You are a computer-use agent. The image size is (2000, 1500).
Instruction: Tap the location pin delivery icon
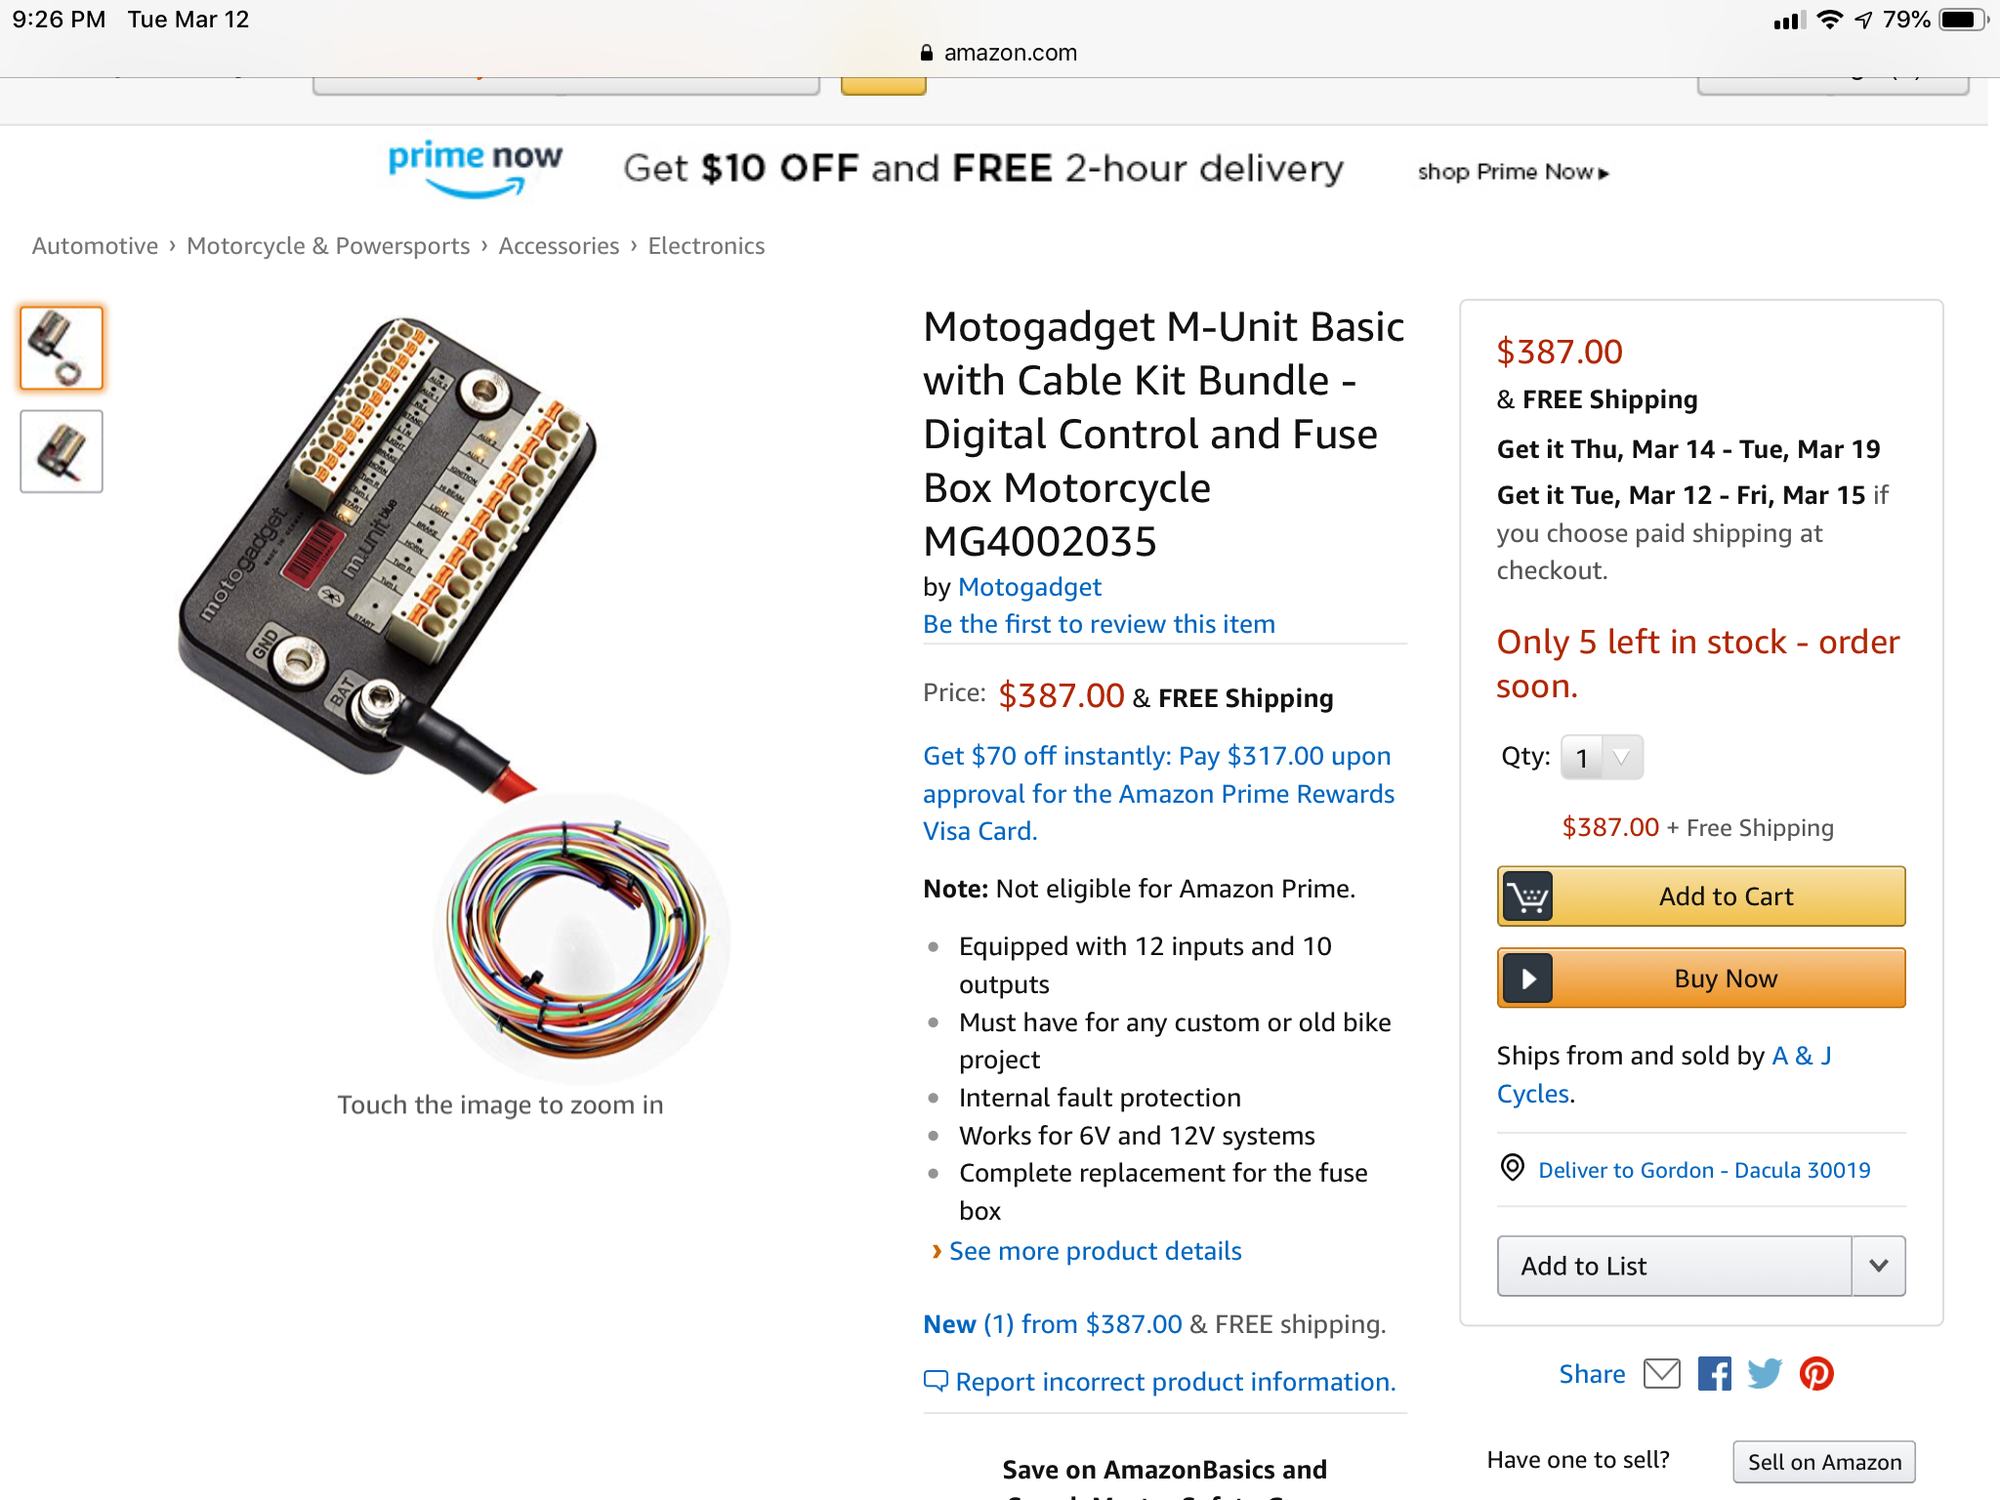pyautogui.click(x=1512, y=1167)
